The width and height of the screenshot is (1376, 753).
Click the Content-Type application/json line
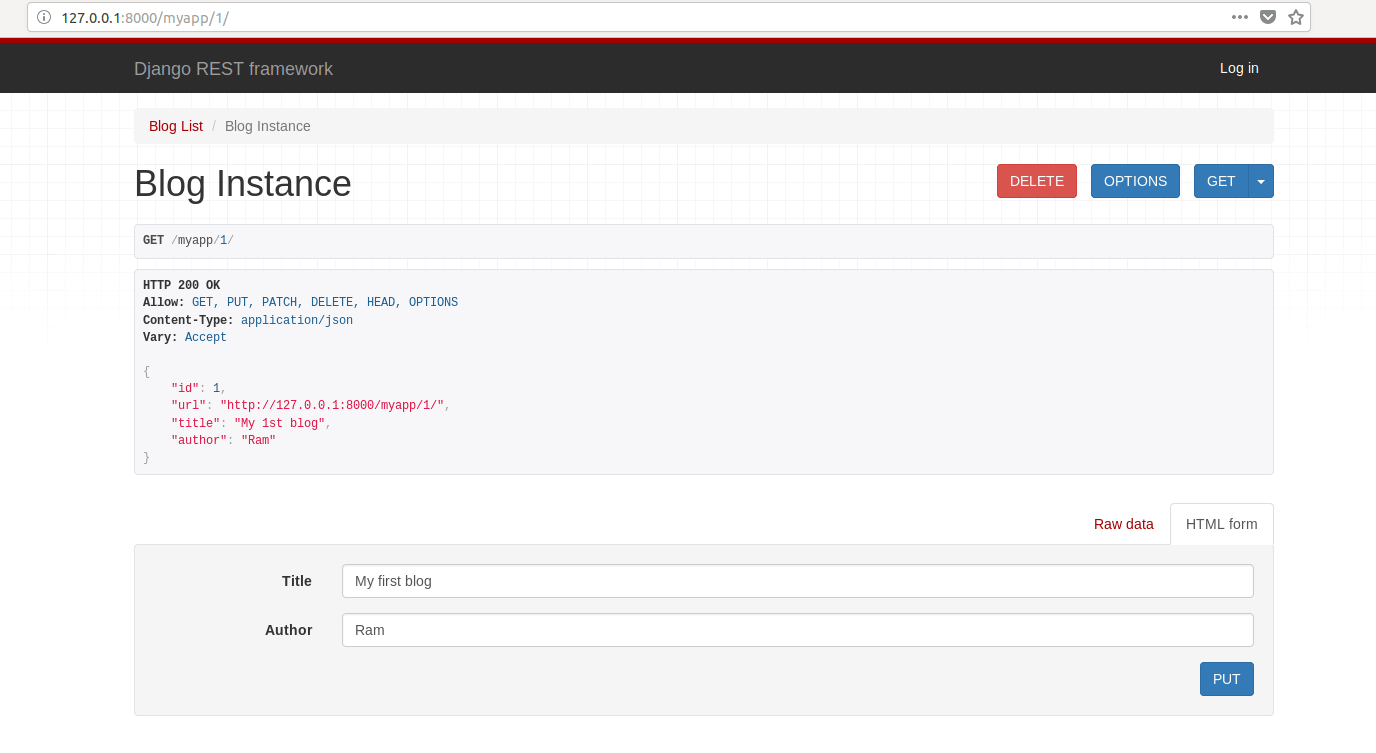(248, 320)
